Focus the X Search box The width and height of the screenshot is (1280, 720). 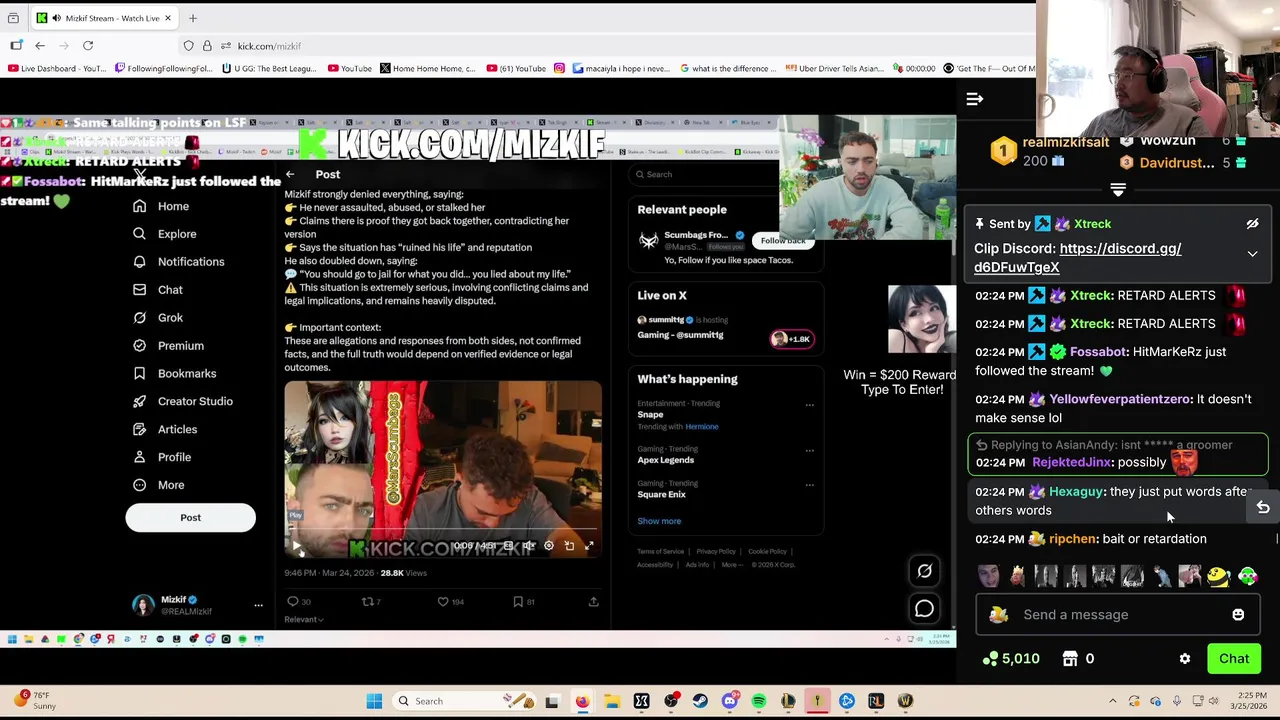[701, 175]
